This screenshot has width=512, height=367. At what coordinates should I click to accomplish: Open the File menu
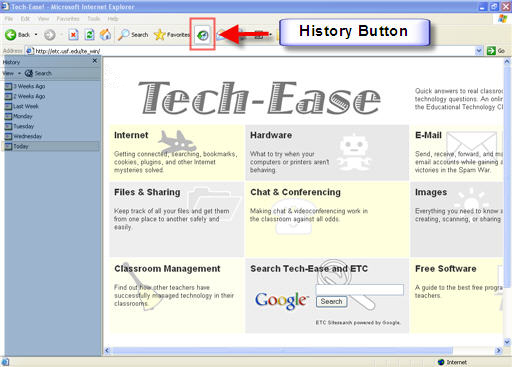(x=9, y=19)
